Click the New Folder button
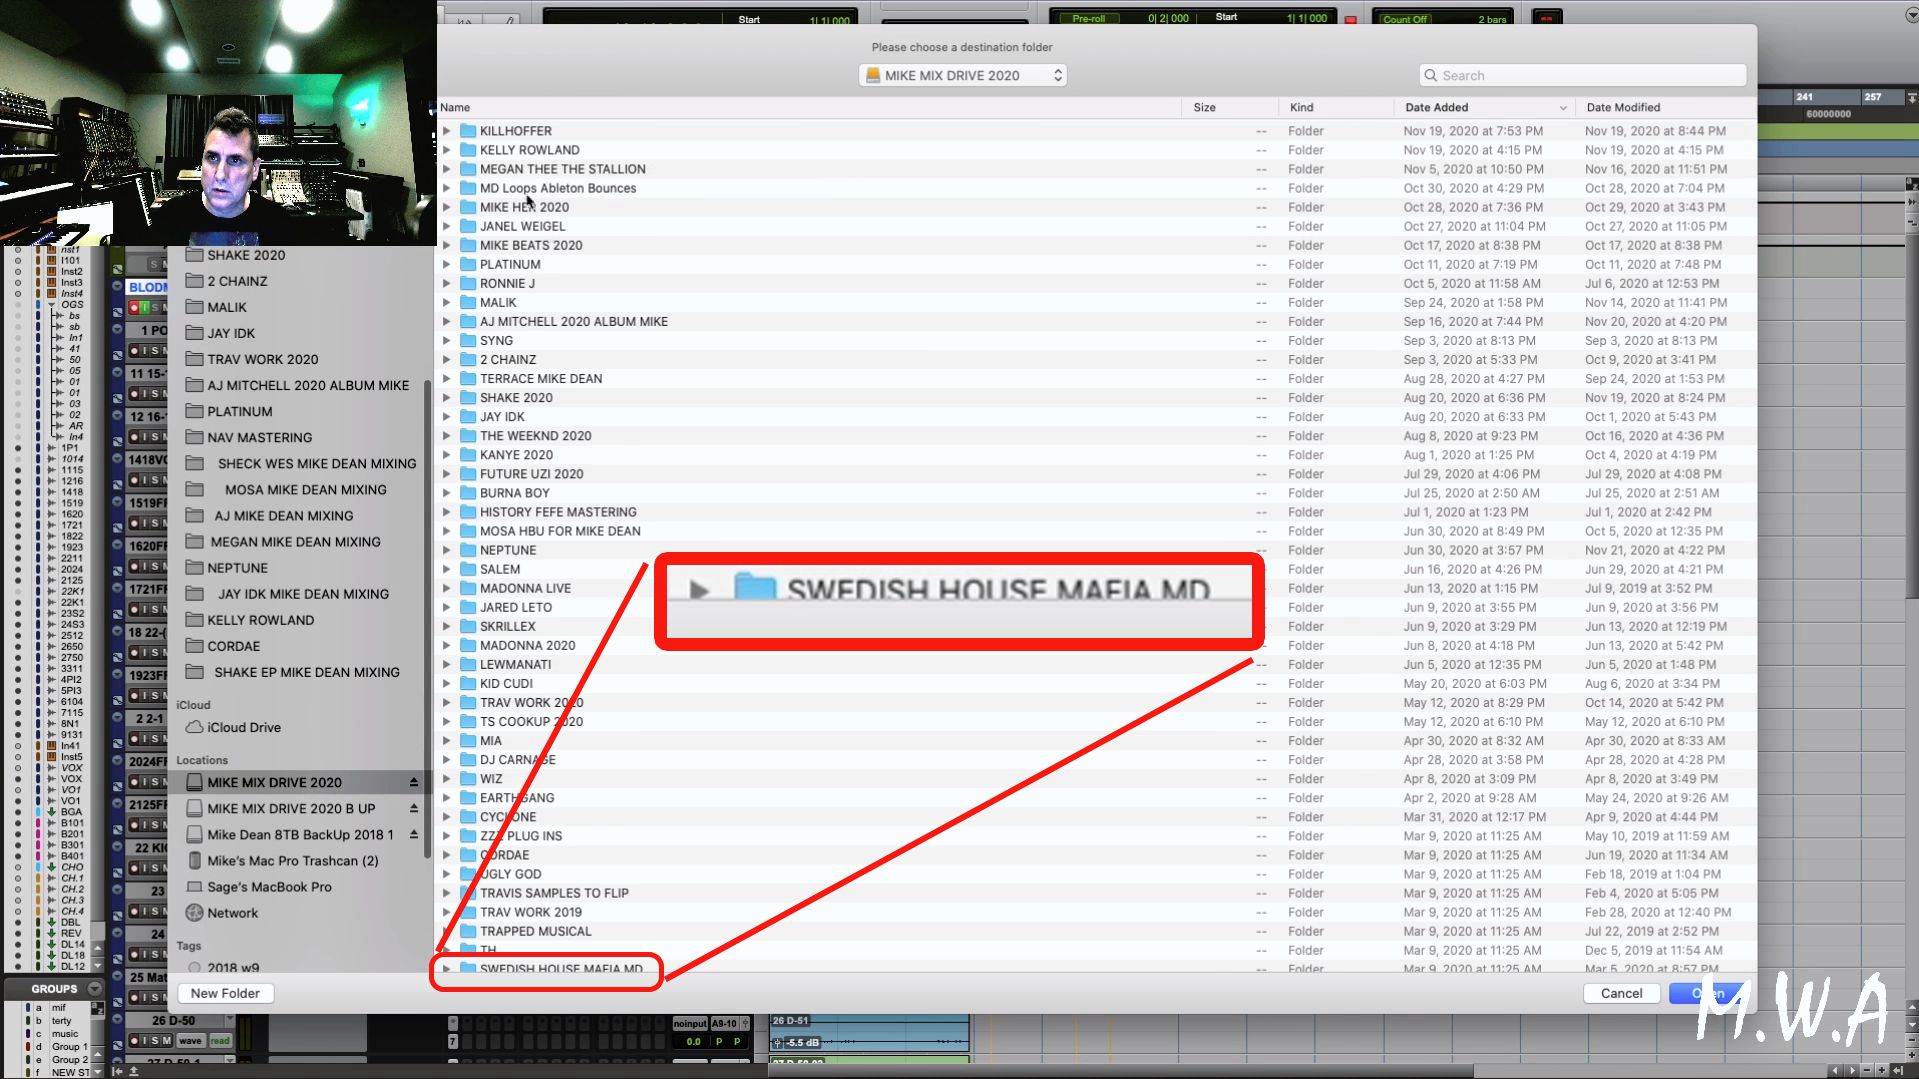The width and height of the screenshot is (1919, 1079). tap(225, 993)
